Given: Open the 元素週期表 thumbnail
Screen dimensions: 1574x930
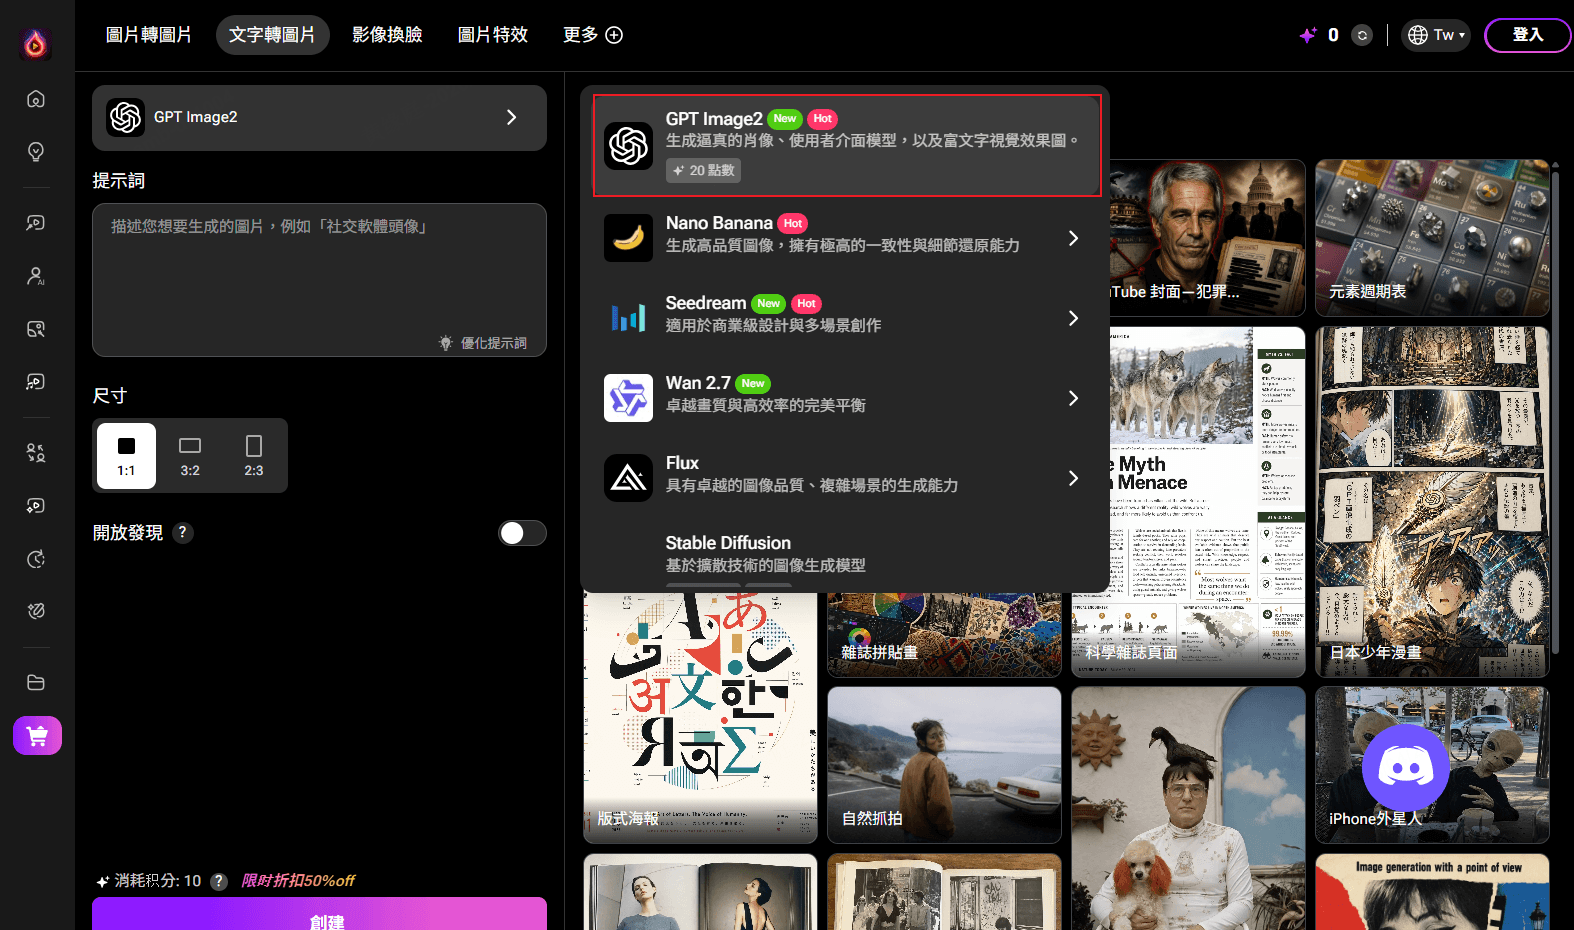Looking at the screenshot, I should [1432, 238].
